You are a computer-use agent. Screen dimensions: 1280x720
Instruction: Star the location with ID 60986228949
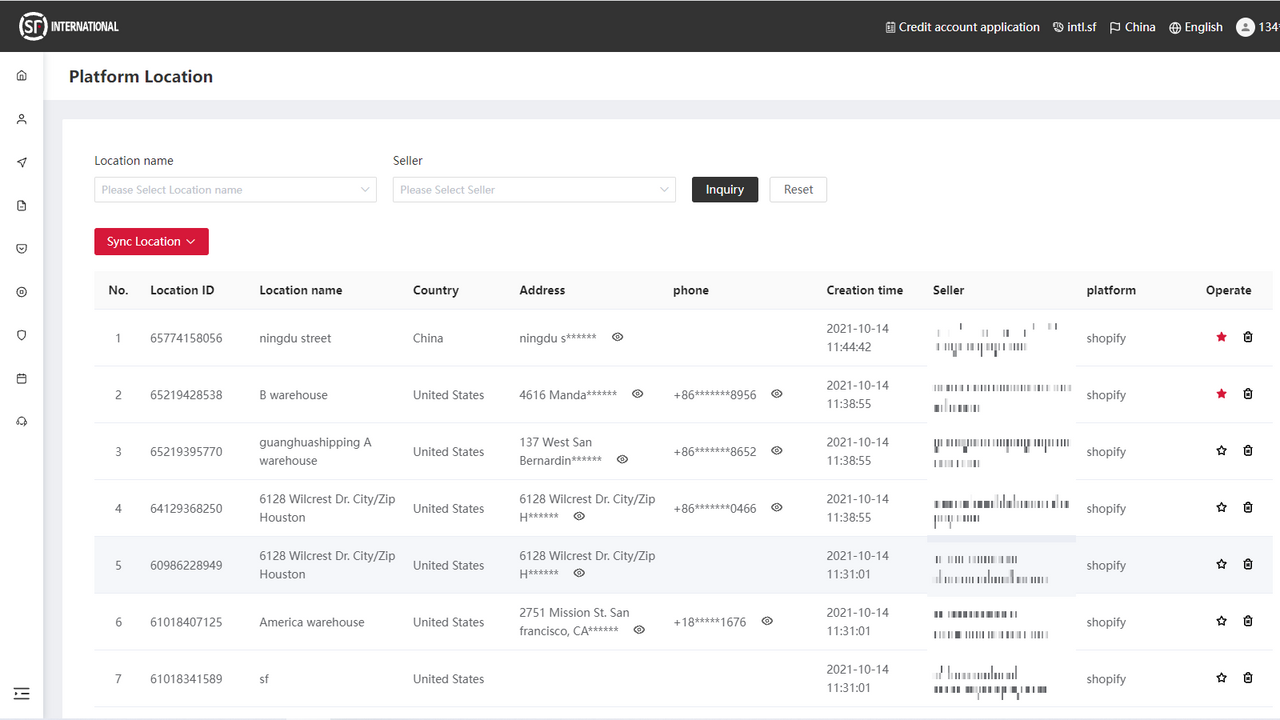pyautogui.click(x=1221, y=564)
